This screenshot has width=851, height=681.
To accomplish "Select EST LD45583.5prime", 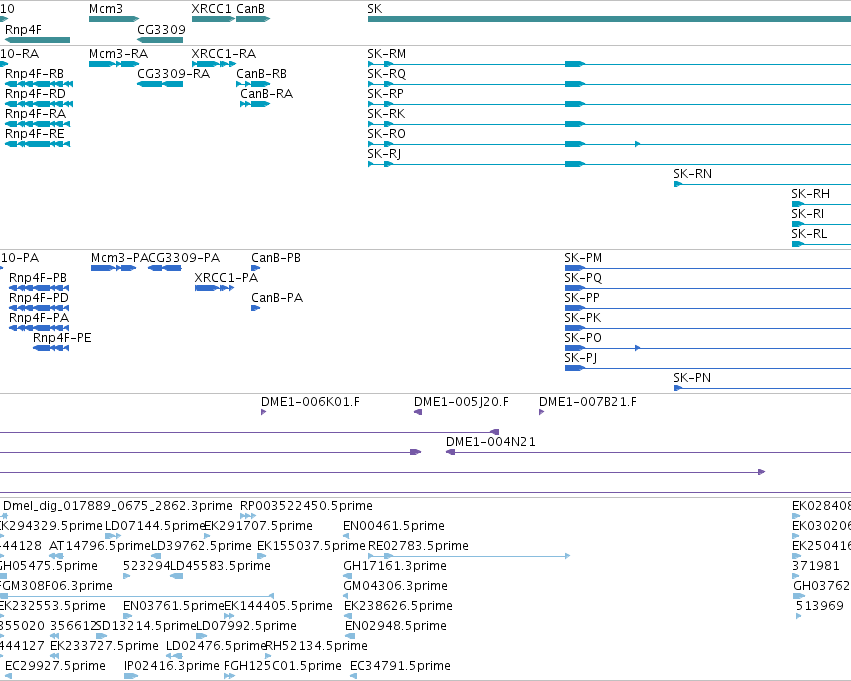I will tap(176, 576).
